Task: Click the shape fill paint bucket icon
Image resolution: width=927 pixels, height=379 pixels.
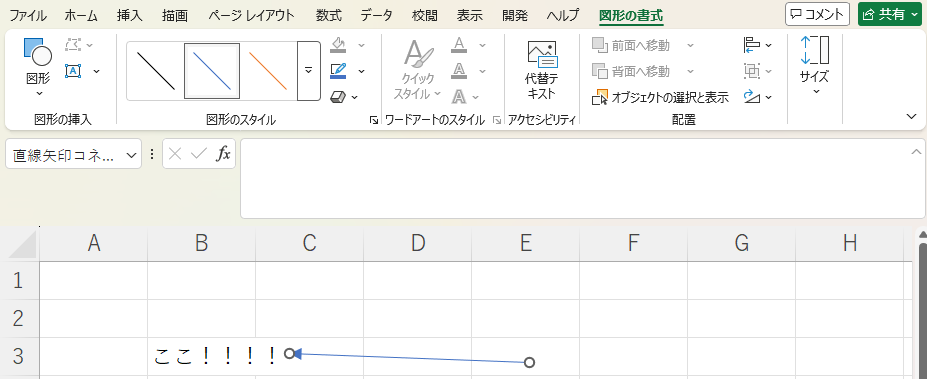Action: point(339,46)
